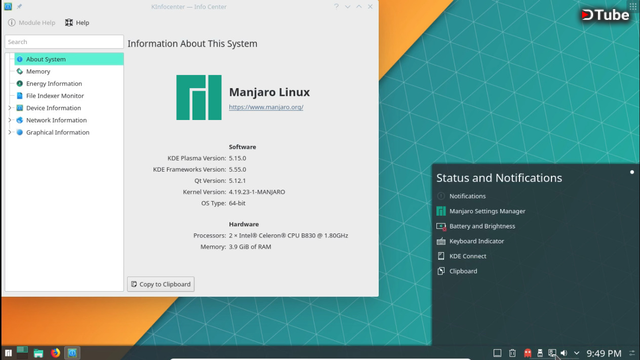Click the Copy to Clipboard button
The width and height of the screenshot is (640, 360).
[161, 284]
